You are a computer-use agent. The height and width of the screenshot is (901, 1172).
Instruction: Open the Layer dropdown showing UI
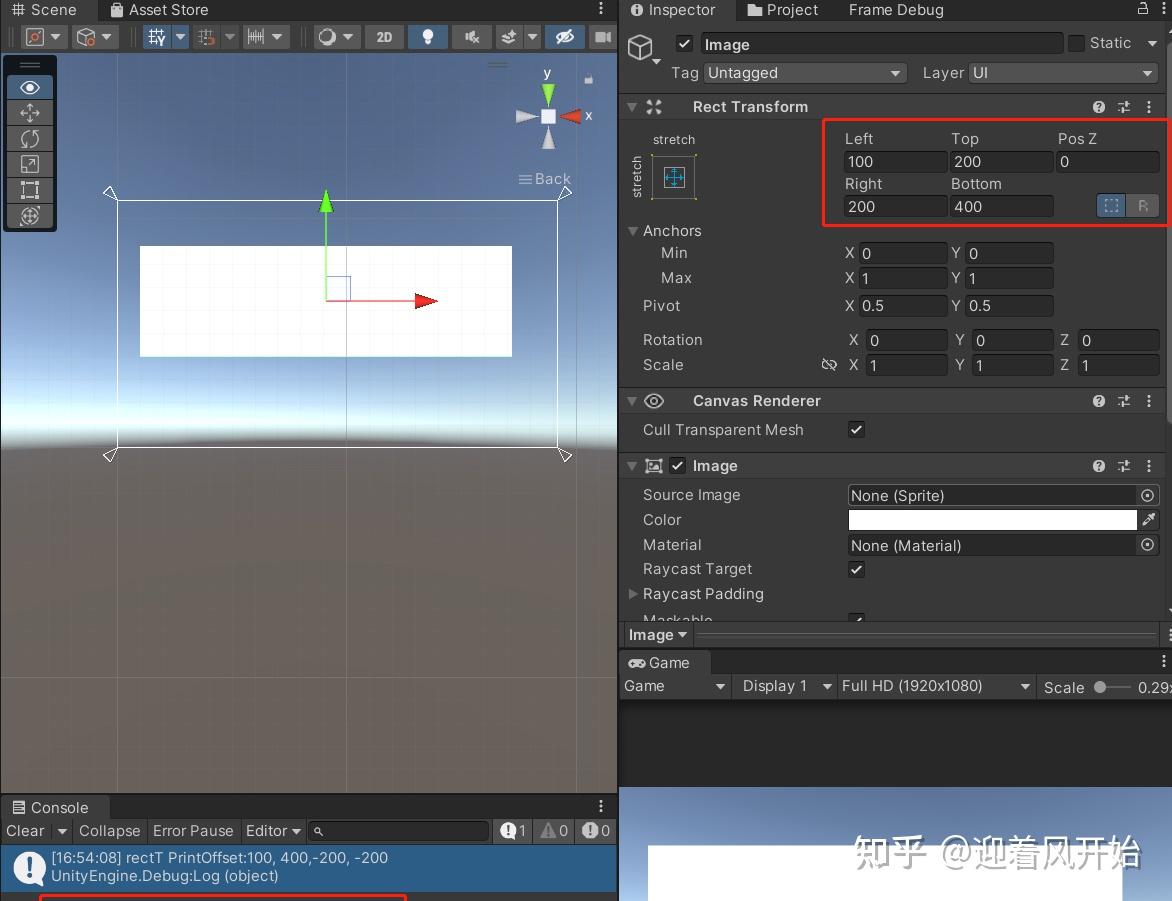pos(1062,73)
